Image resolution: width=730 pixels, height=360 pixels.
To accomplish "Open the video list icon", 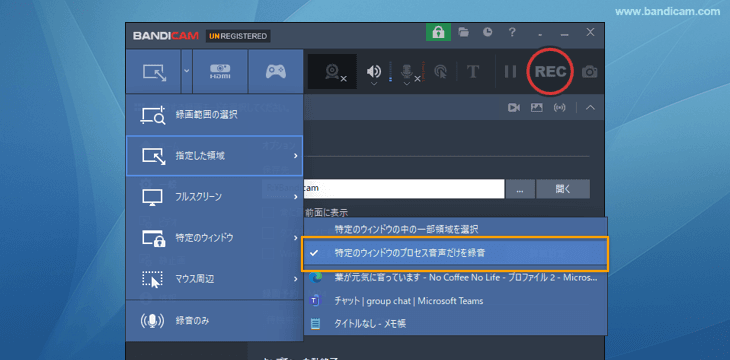I will click(x=514, y=108).
